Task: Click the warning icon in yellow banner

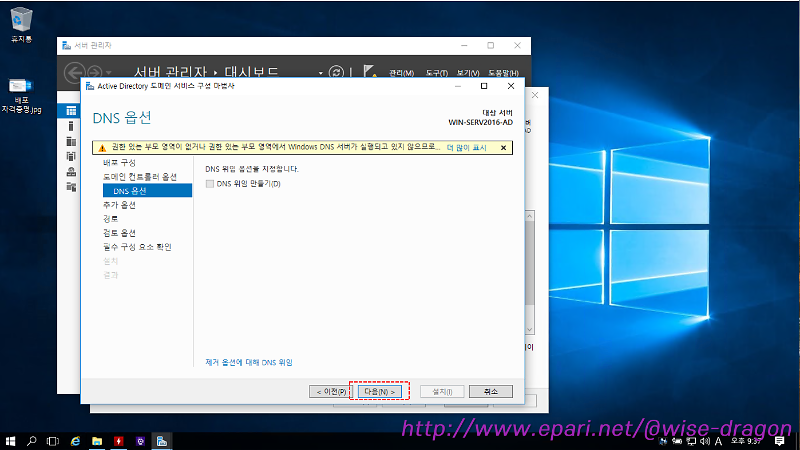Action: tap(102, 148)
